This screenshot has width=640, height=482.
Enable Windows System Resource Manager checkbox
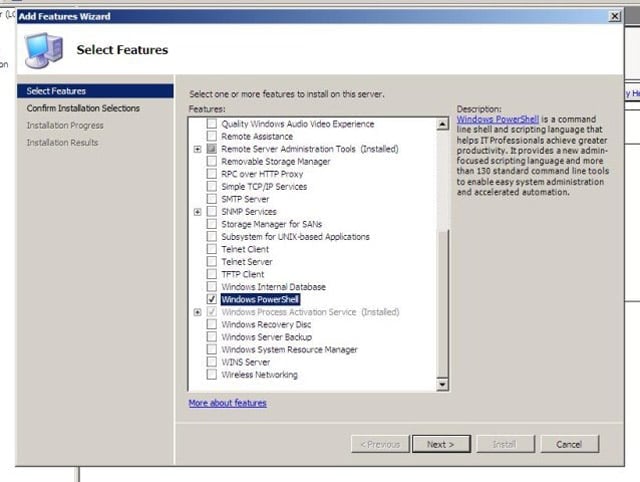211,349
